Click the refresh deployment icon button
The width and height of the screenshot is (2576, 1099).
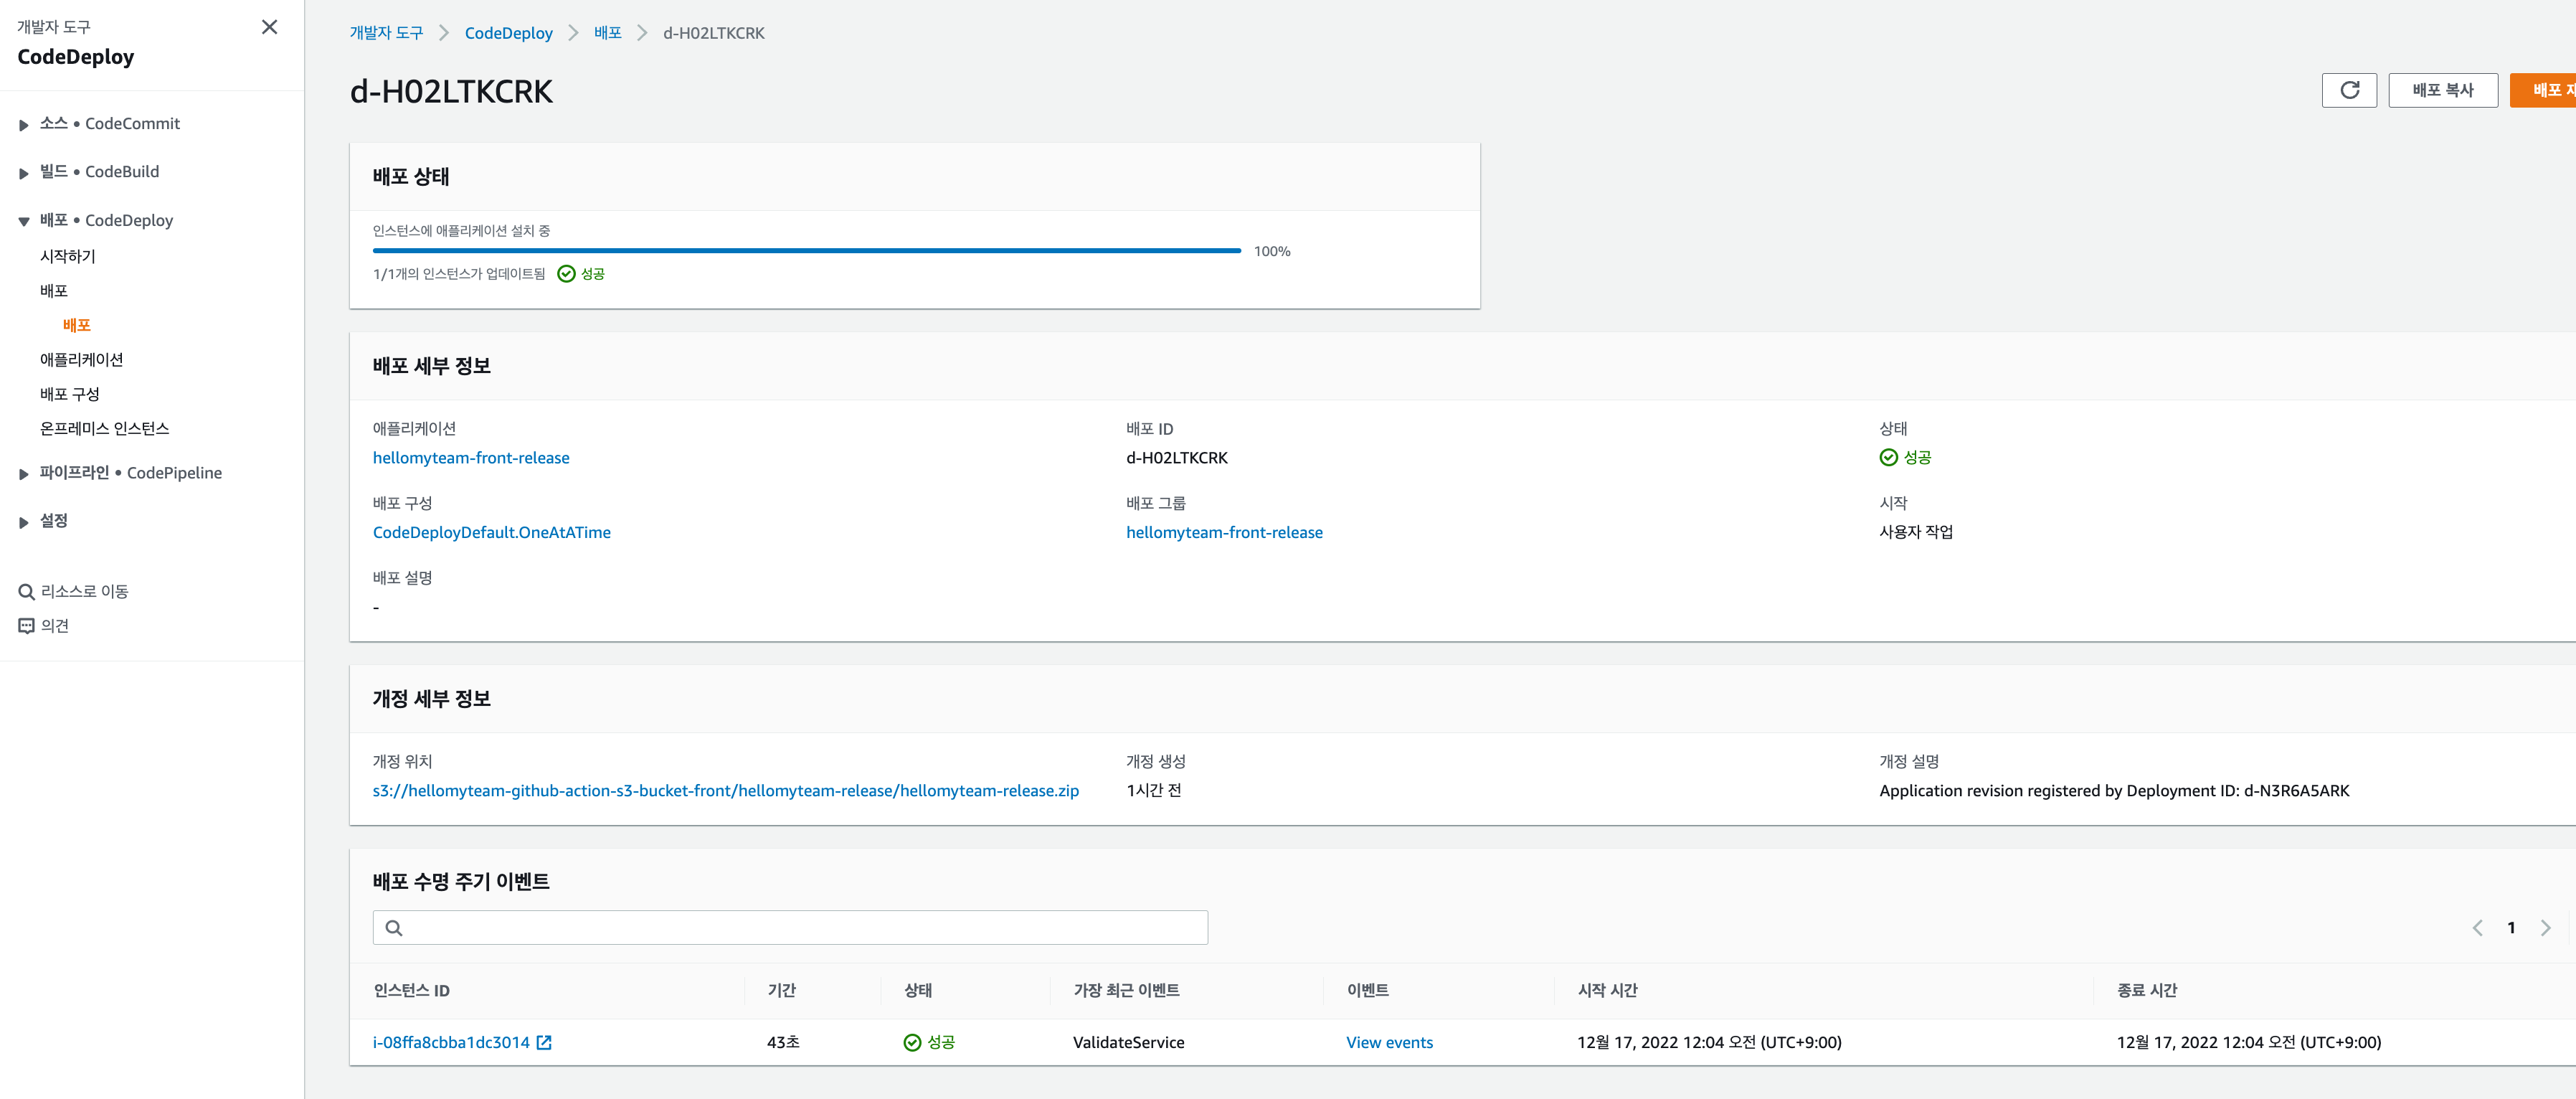[2349, 90]
